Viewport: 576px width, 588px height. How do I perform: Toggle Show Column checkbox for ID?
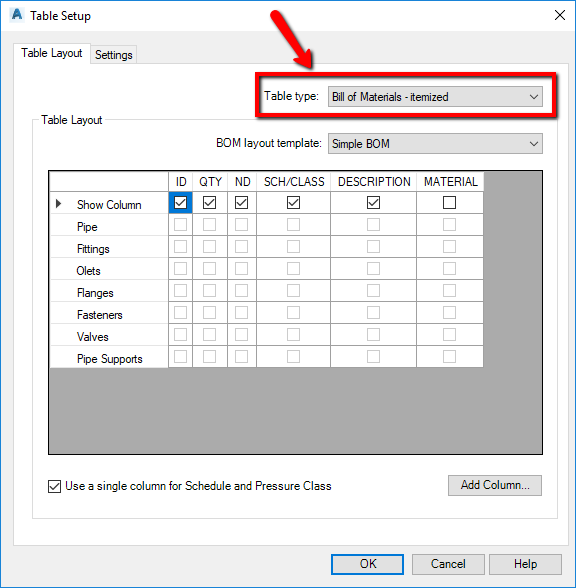[180, 202]
